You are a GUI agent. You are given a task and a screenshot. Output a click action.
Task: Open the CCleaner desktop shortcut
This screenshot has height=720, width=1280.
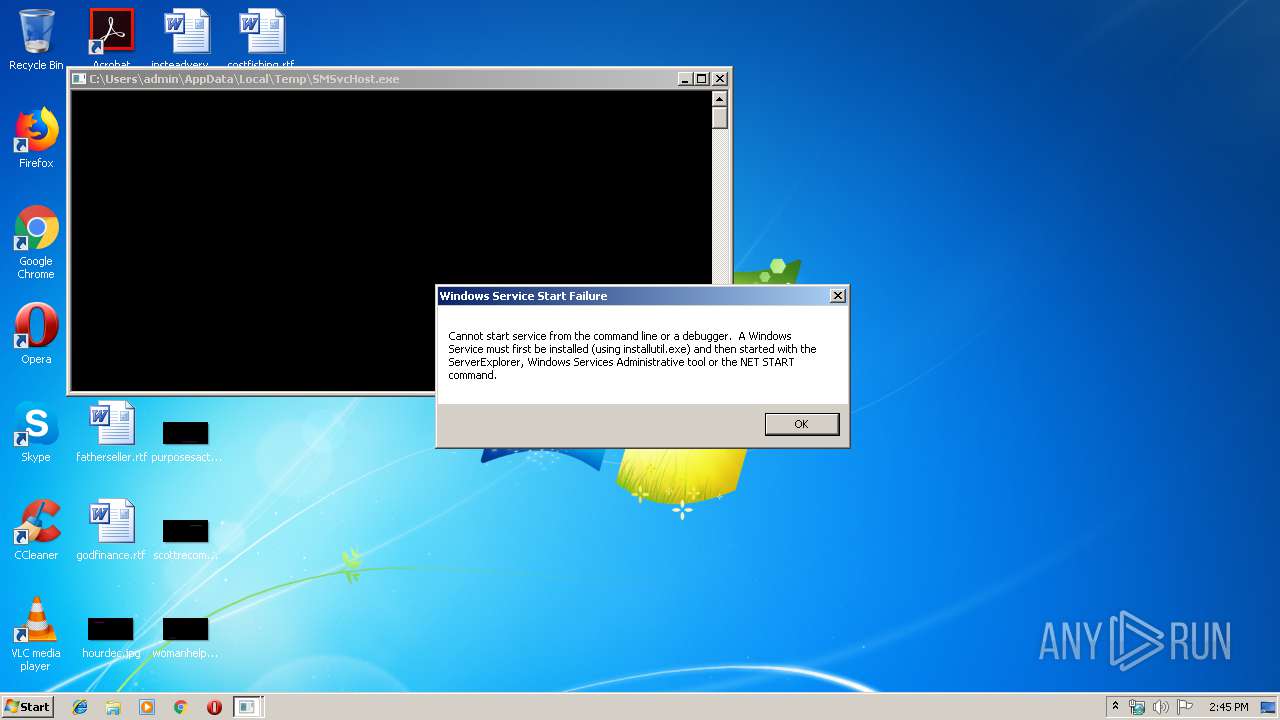[x=36, y=530]
